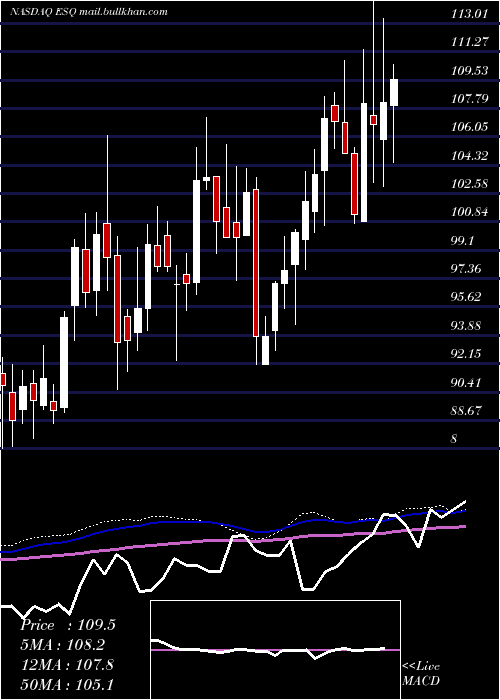Select the 90.41 price axis label
Image resolution: width=500 pixels, height=700 pixels.
[x=467, y=383]
